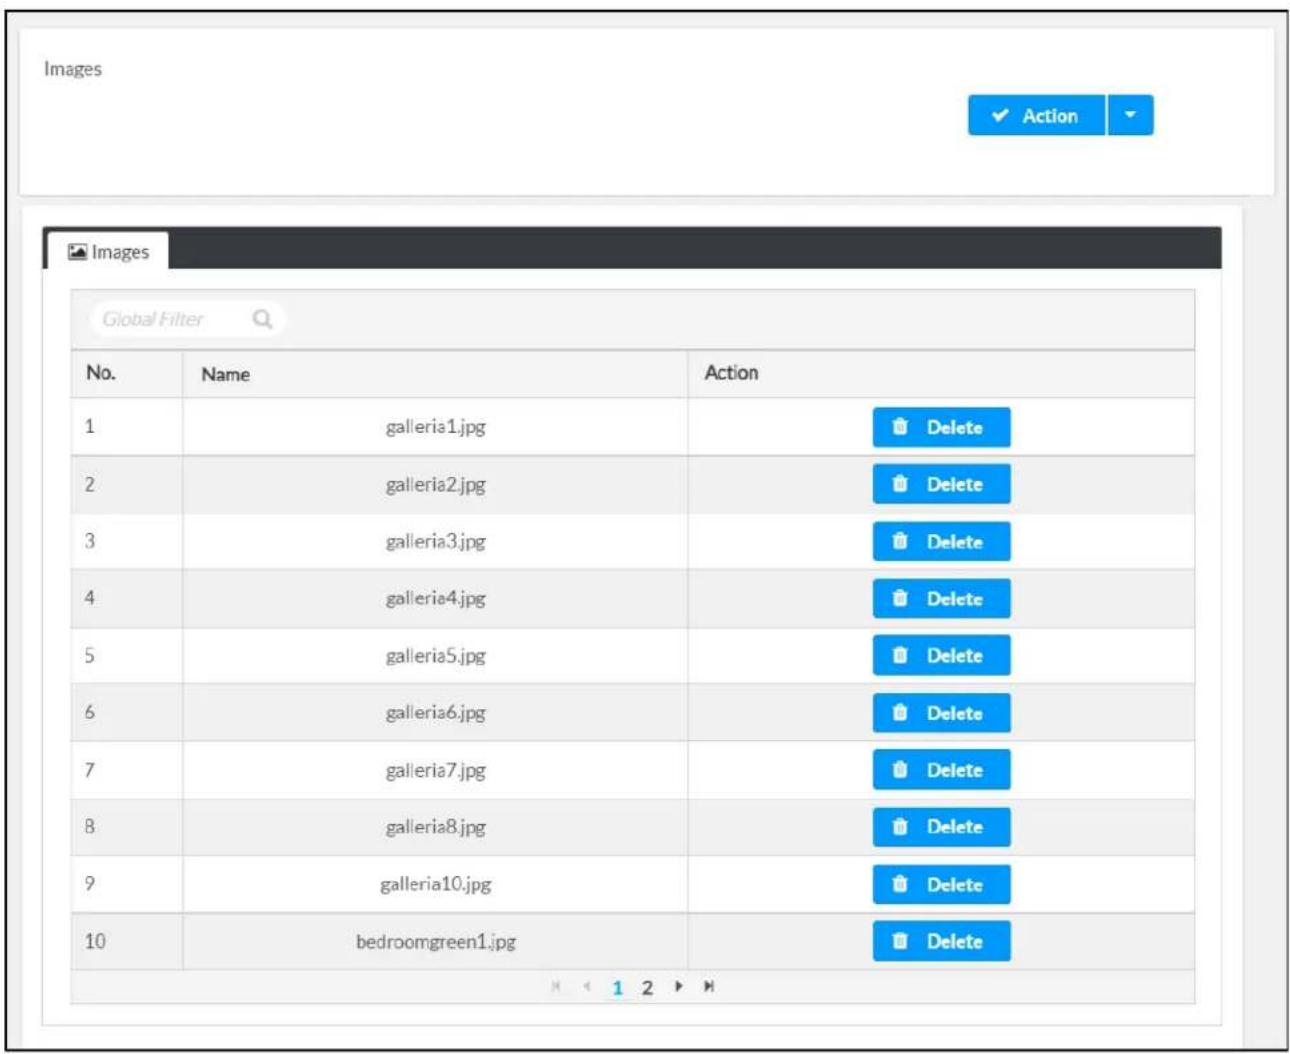Viewport: 1290px width, 1054px height.
Task: Select page 2 in pagination
Action: coord(647,988)
